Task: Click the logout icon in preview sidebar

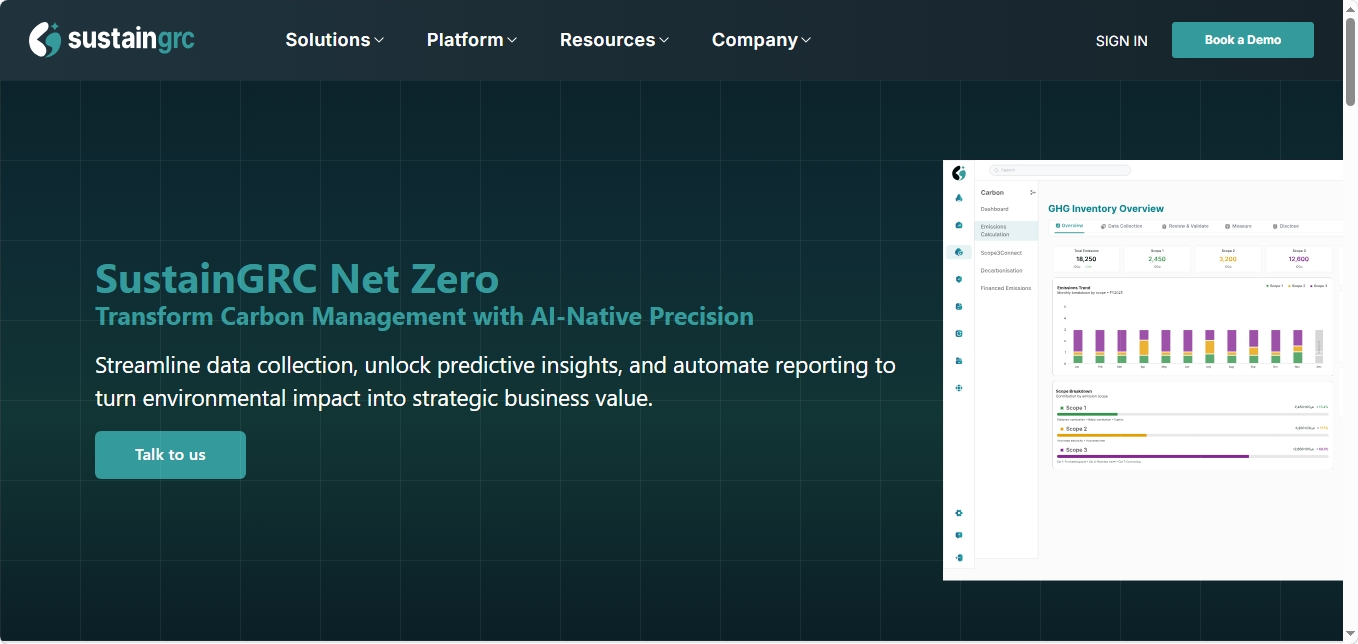Action: pyautogui.click(x=959, y=558)
